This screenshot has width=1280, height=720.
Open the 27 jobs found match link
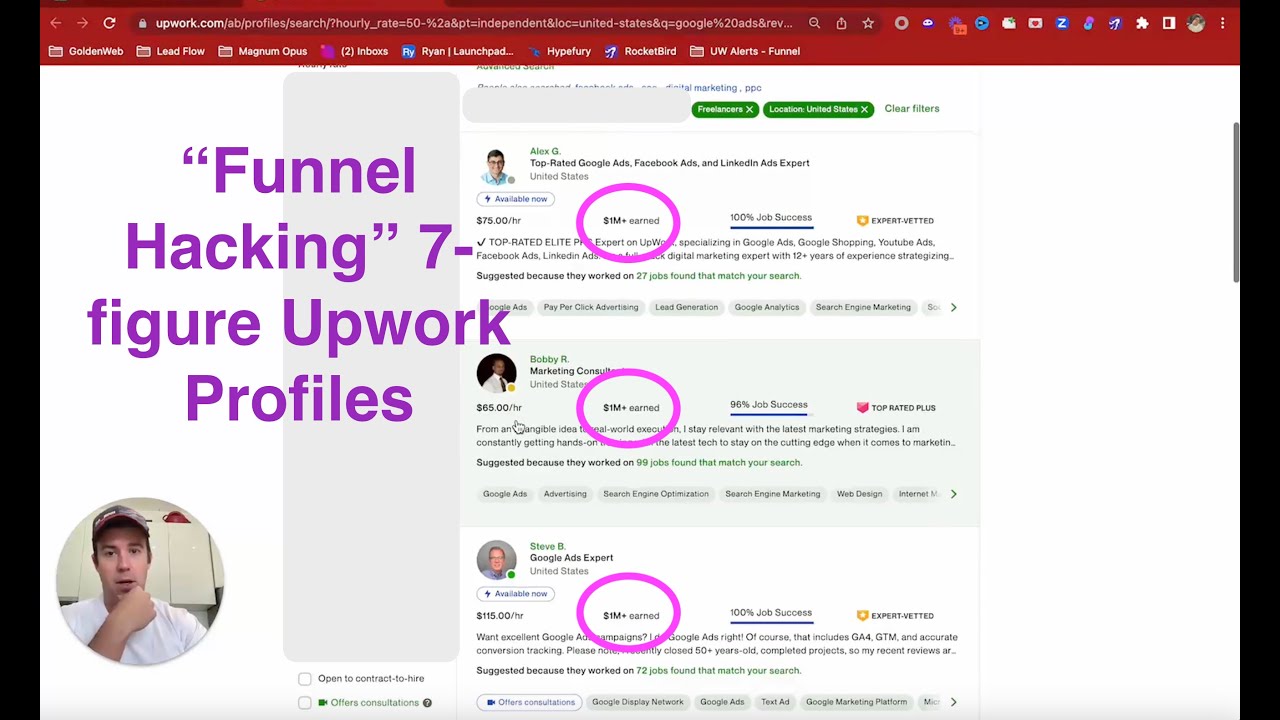click(718, 276)
